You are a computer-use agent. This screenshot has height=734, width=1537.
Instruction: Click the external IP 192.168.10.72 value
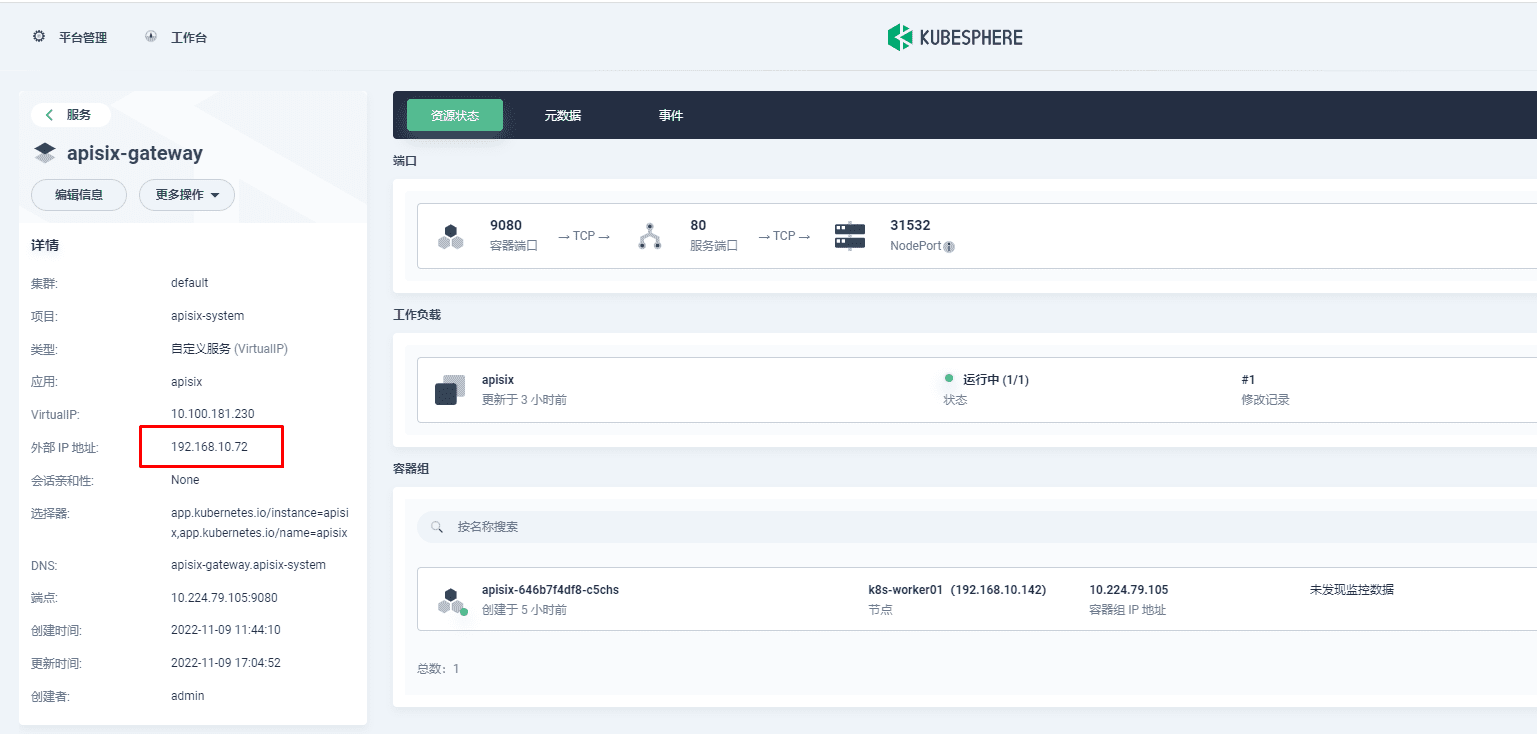209,447
